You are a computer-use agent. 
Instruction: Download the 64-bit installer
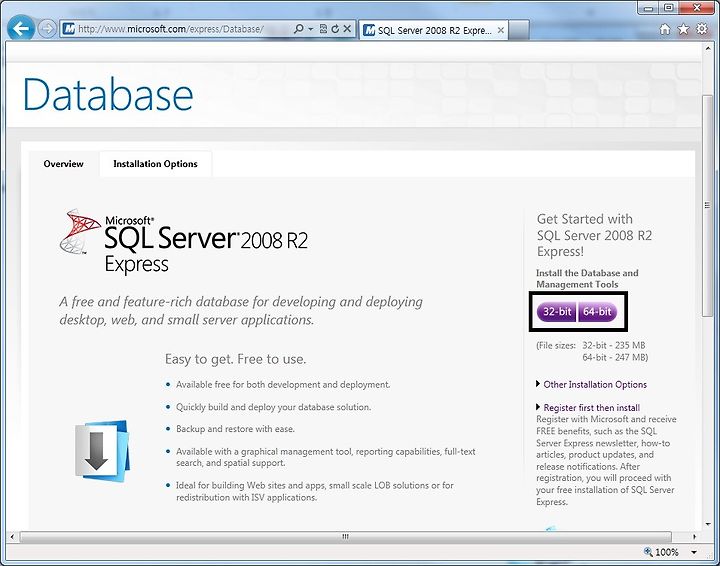click(597, 312)
